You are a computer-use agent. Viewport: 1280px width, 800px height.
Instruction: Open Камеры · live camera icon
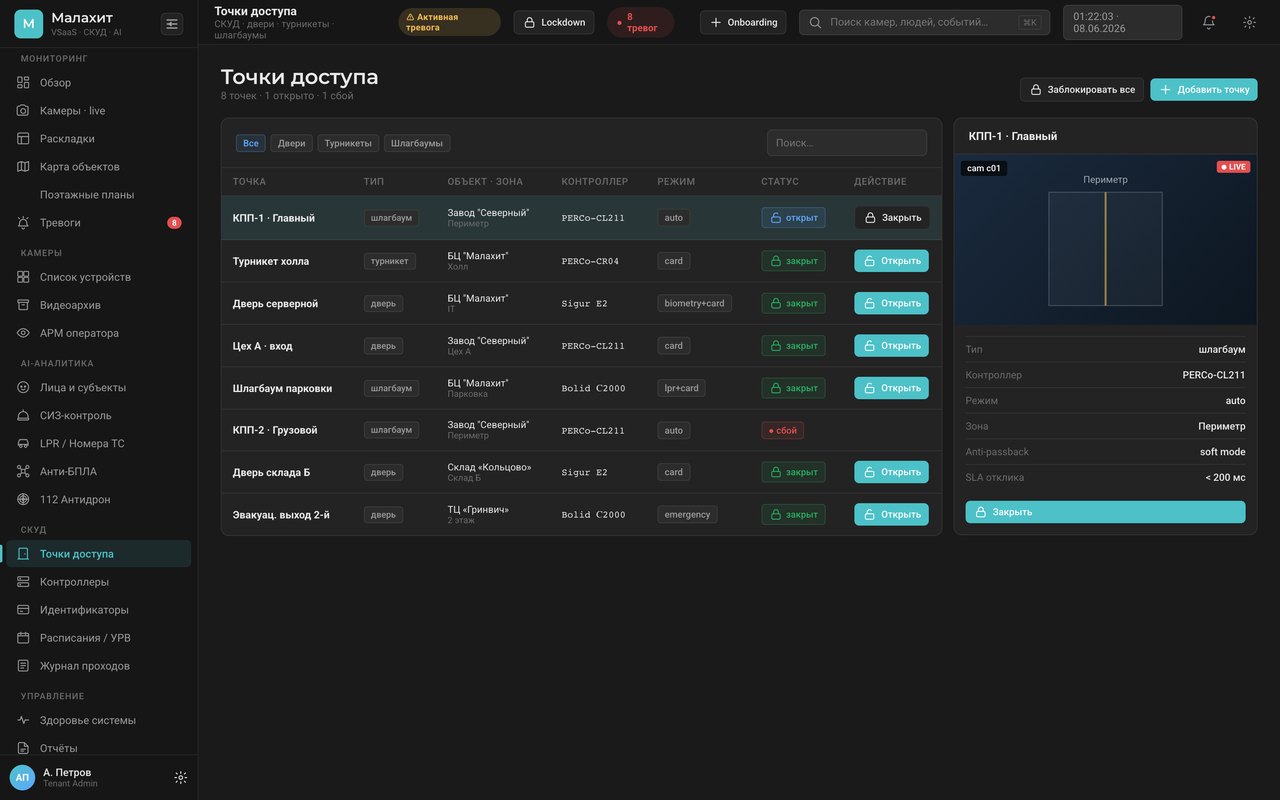coord(23,111)
